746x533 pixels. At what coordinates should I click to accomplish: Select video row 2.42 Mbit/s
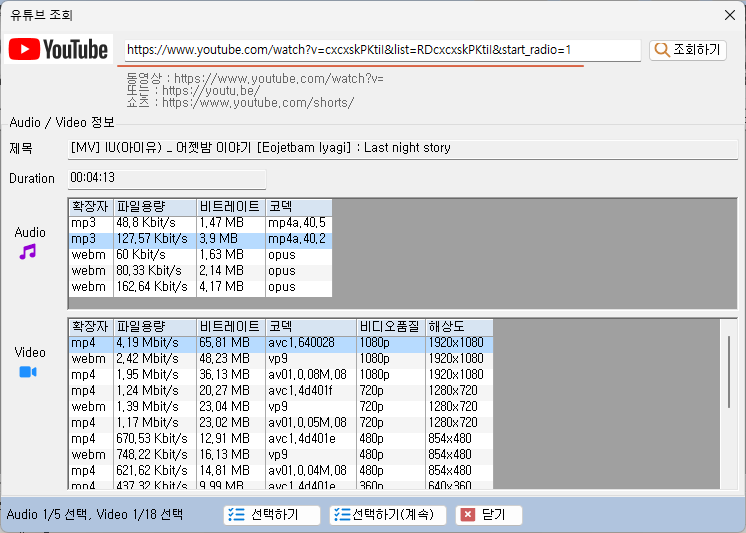[281, 359]
